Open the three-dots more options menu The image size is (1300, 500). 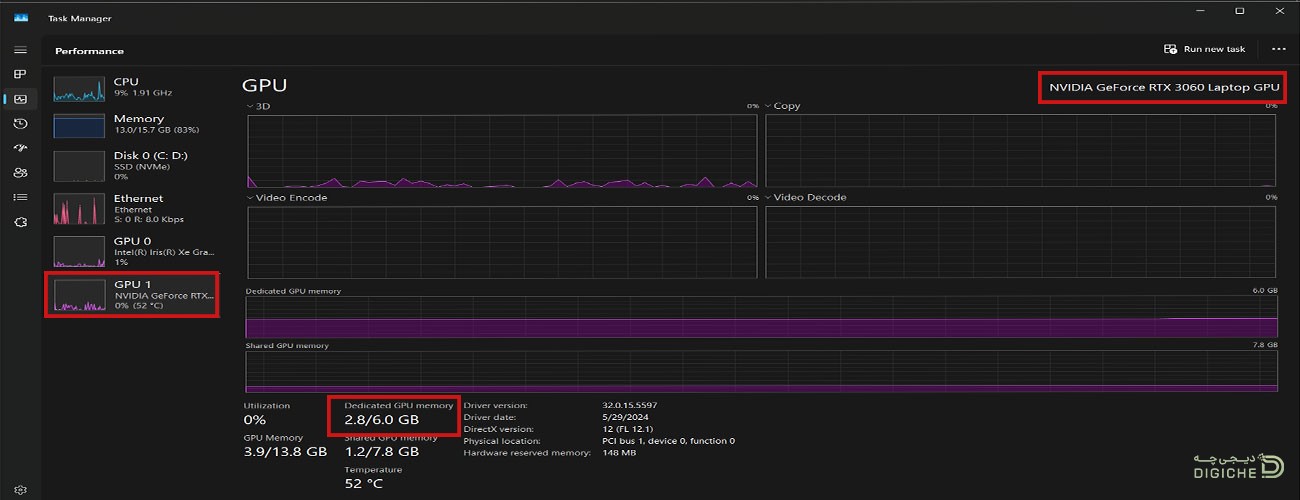(x=1279, y=49)
